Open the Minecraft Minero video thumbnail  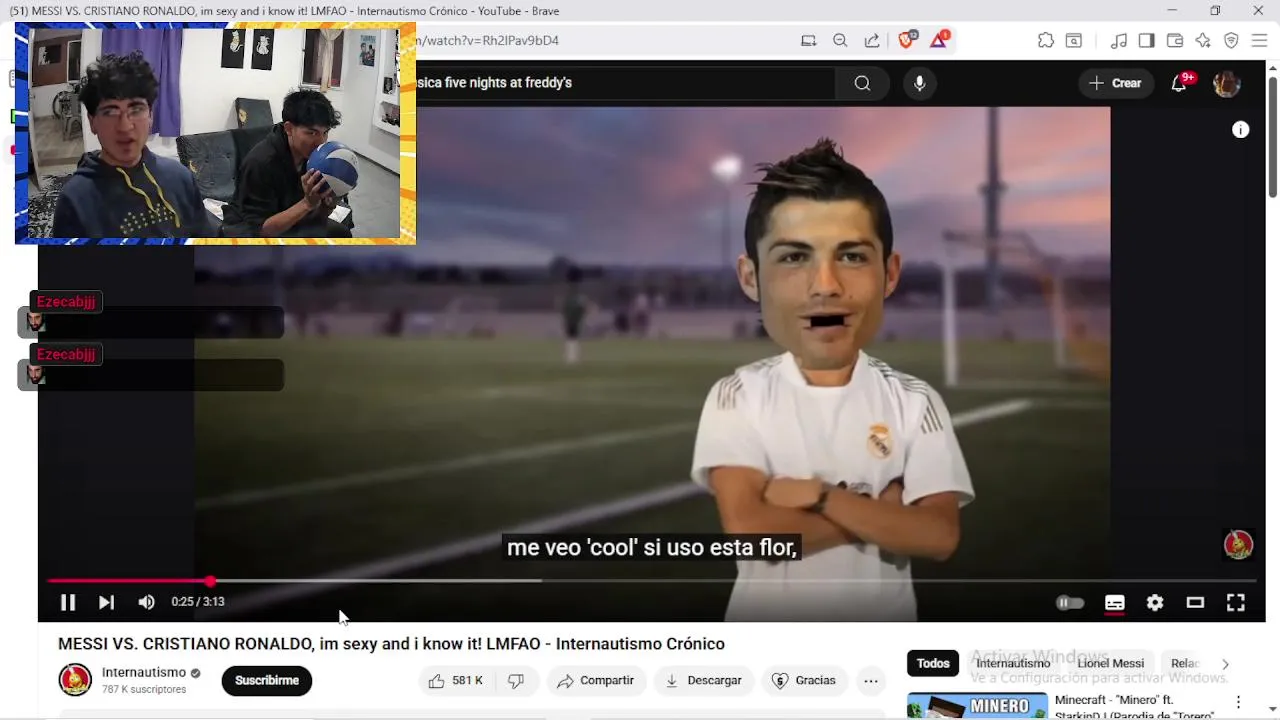pos(977,706)
